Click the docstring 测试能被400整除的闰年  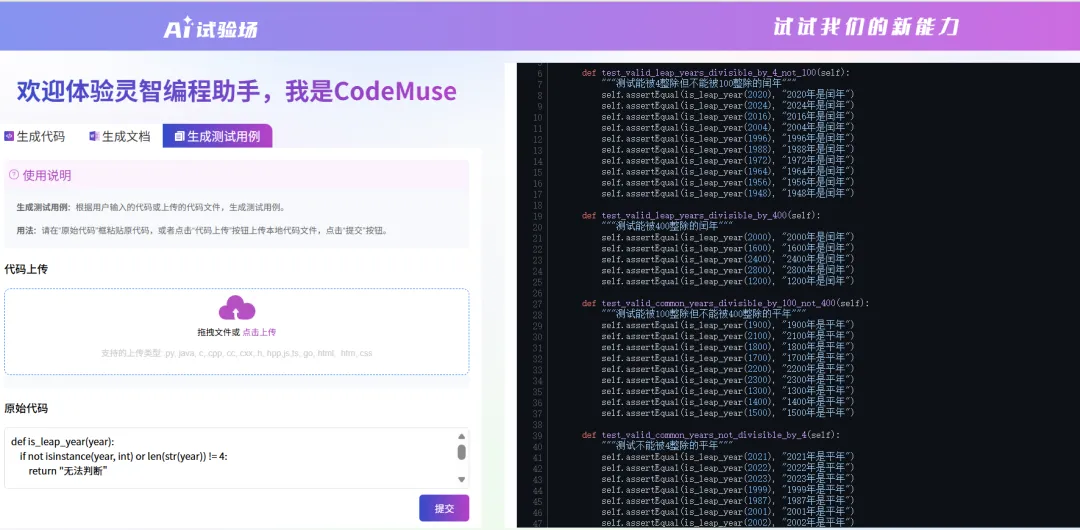(x=667, y=226)
